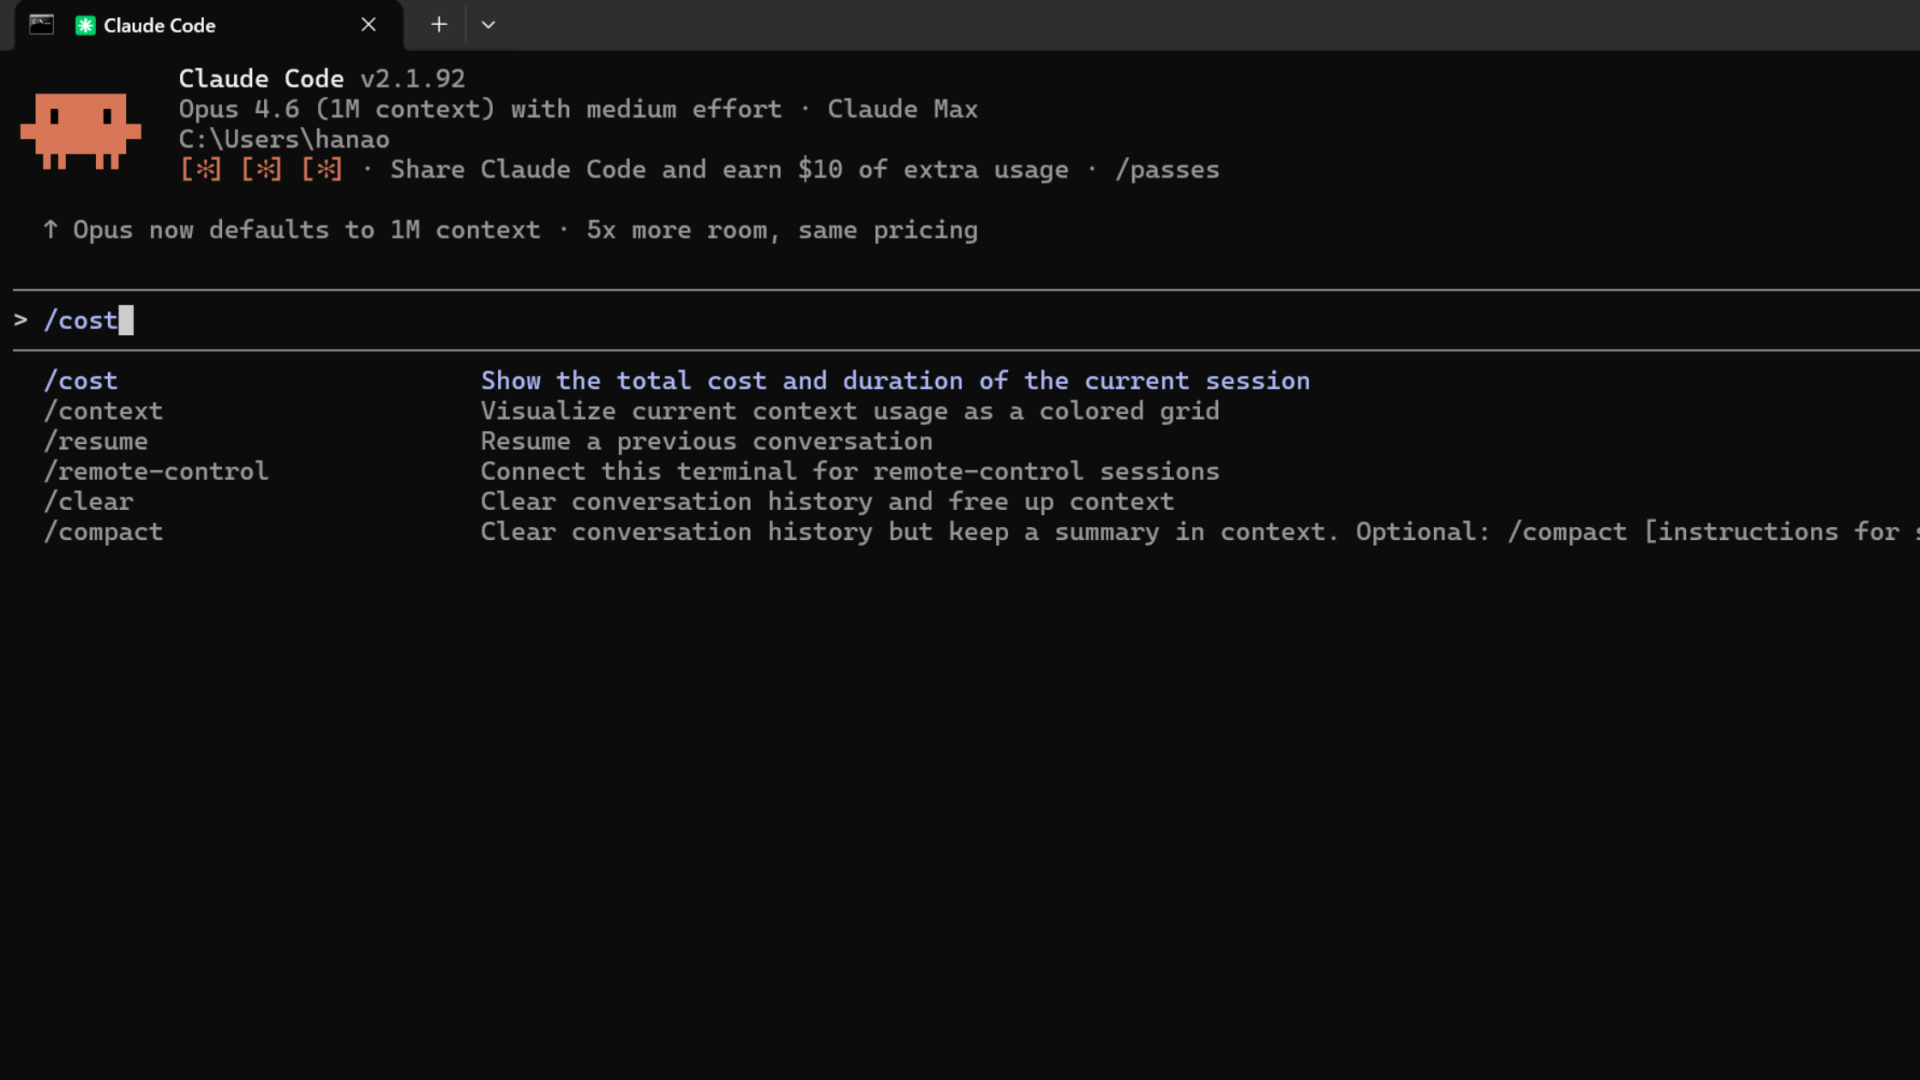Image resolution: width=1920 pixels, height=1080 pixels.
Task: Click the second orange pass ticket icon
Action: (261, 170)
